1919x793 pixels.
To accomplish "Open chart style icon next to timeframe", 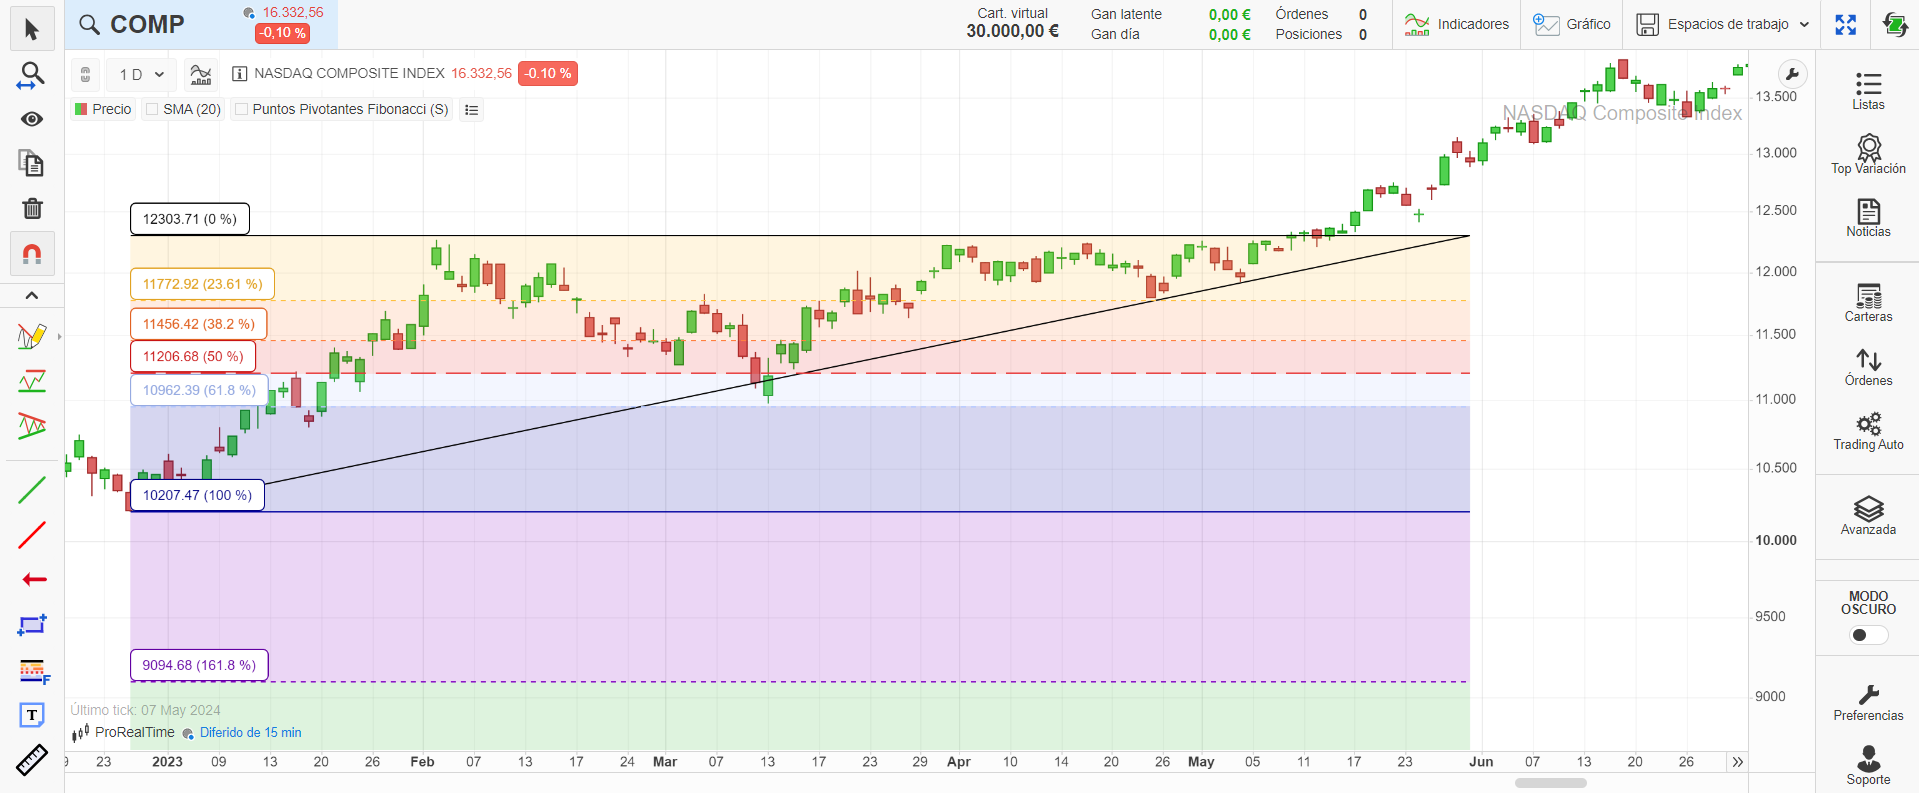I will [201, 75].
